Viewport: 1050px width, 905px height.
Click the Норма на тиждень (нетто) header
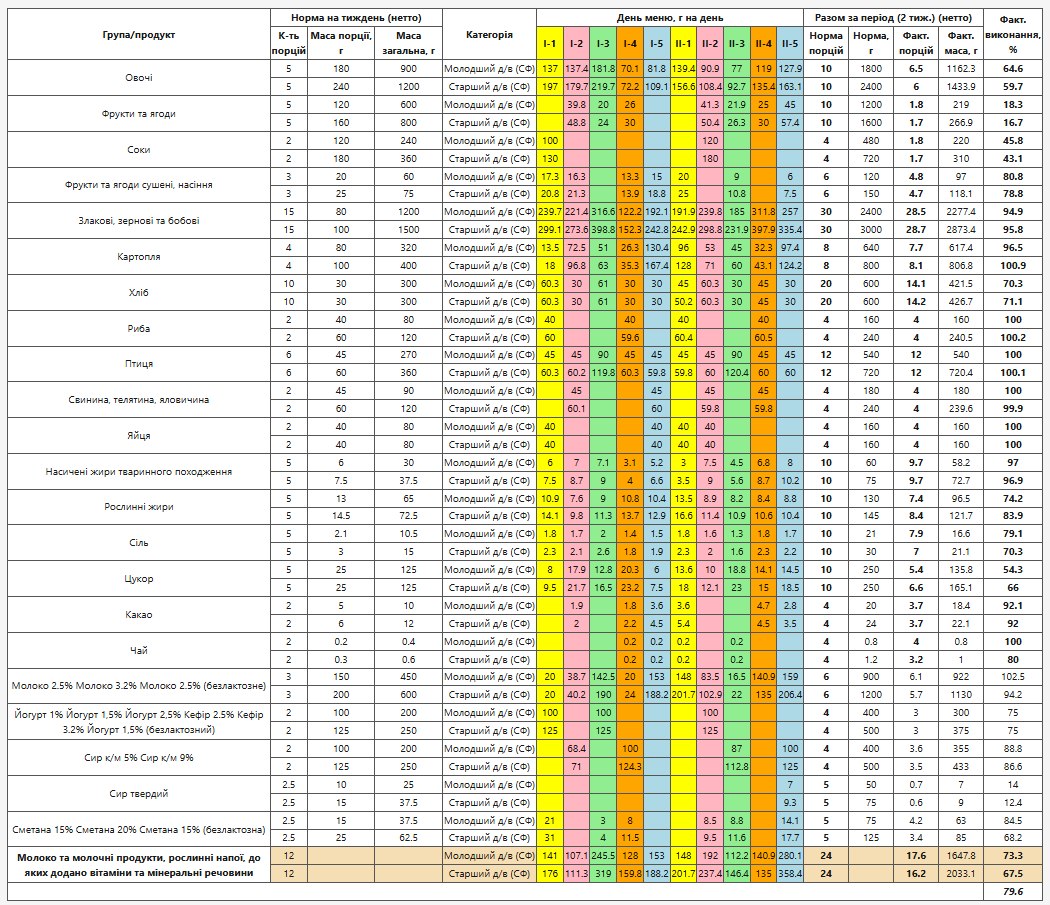356,18
